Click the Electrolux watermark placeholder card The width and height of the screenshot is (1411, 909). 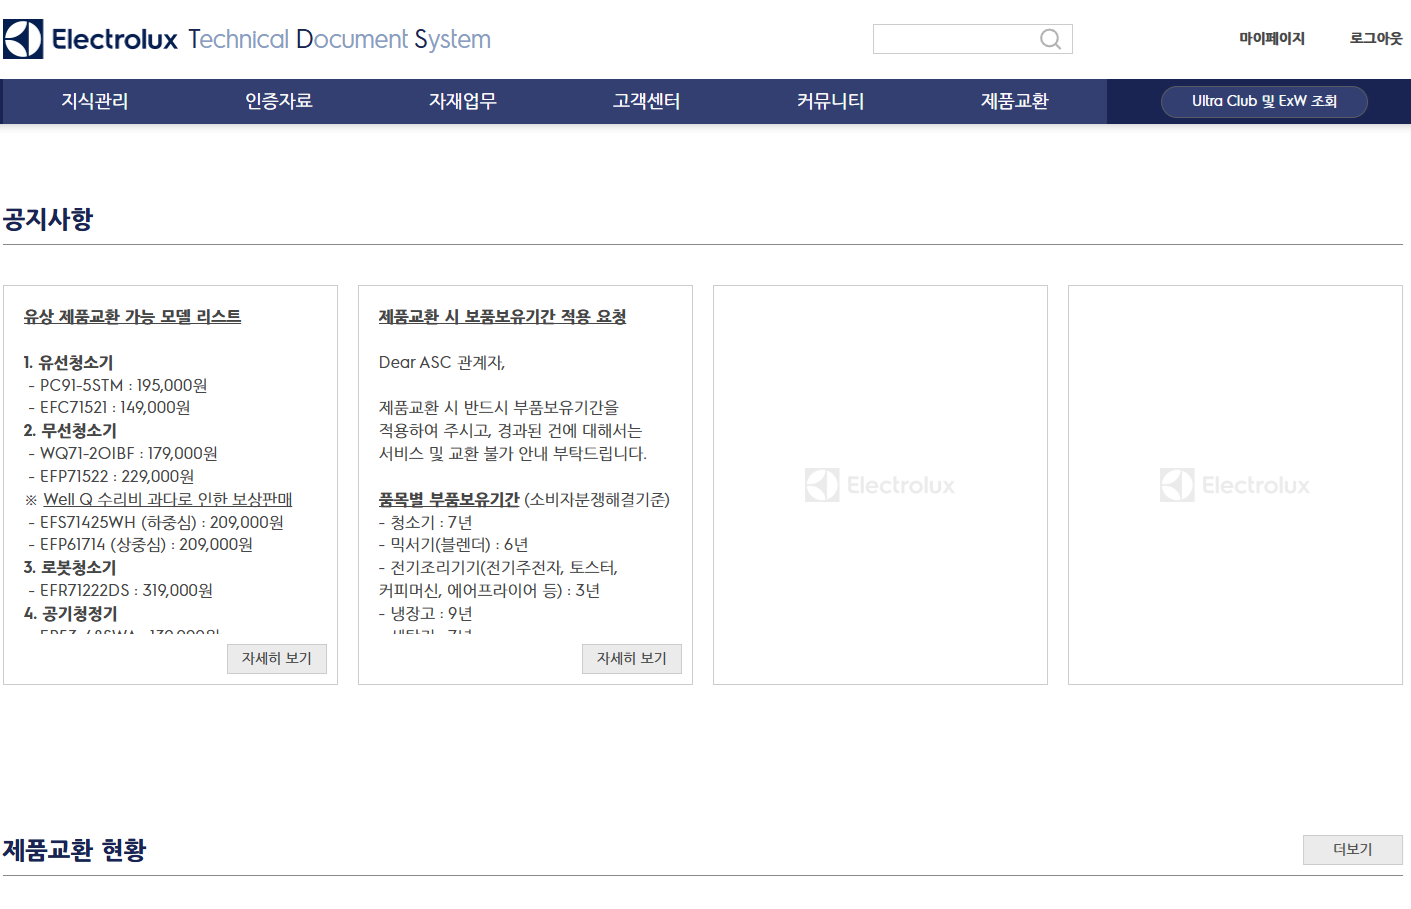coord(879,485)
